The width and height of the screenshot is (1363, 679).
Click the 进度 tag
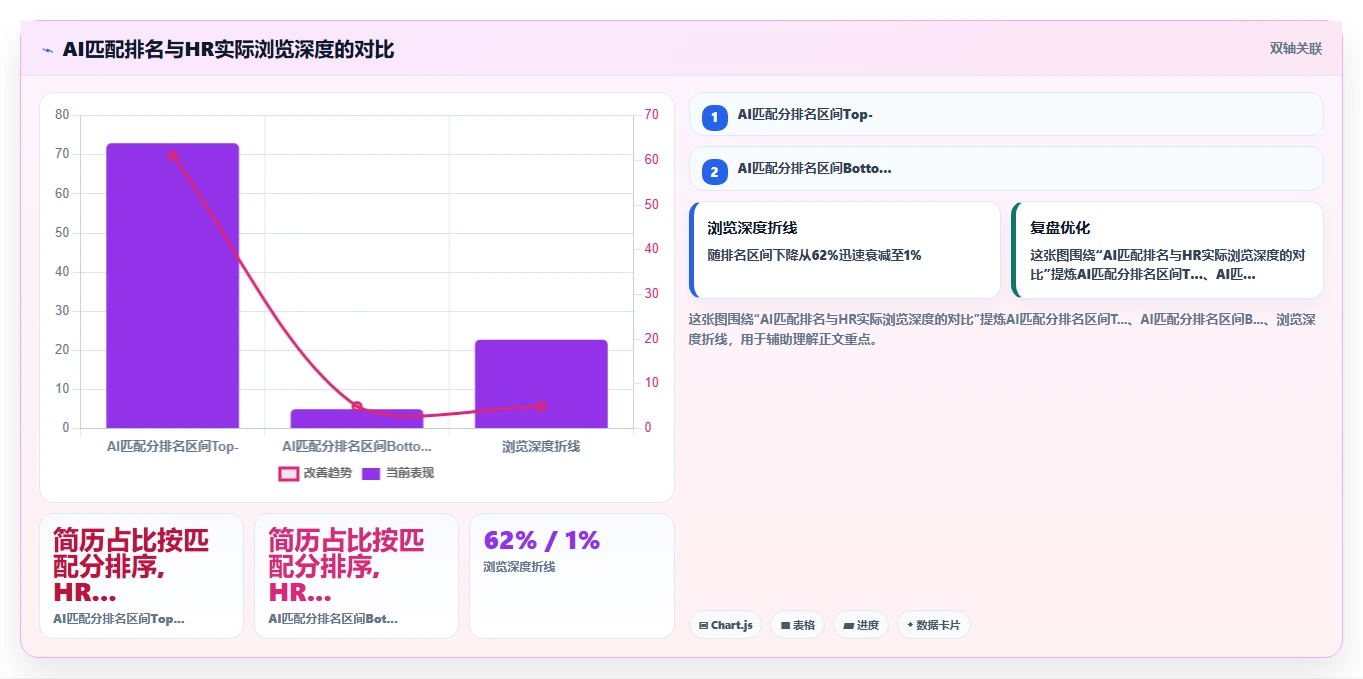point(861,625)
